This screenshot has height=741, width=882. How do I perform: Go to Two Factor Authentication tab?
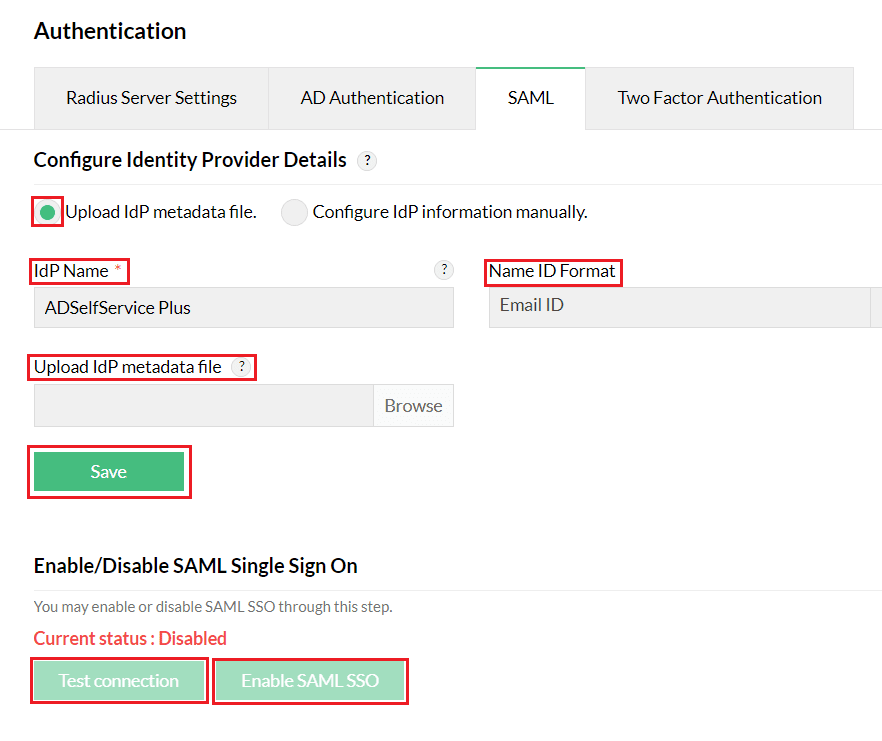click(x=719, y=98)
